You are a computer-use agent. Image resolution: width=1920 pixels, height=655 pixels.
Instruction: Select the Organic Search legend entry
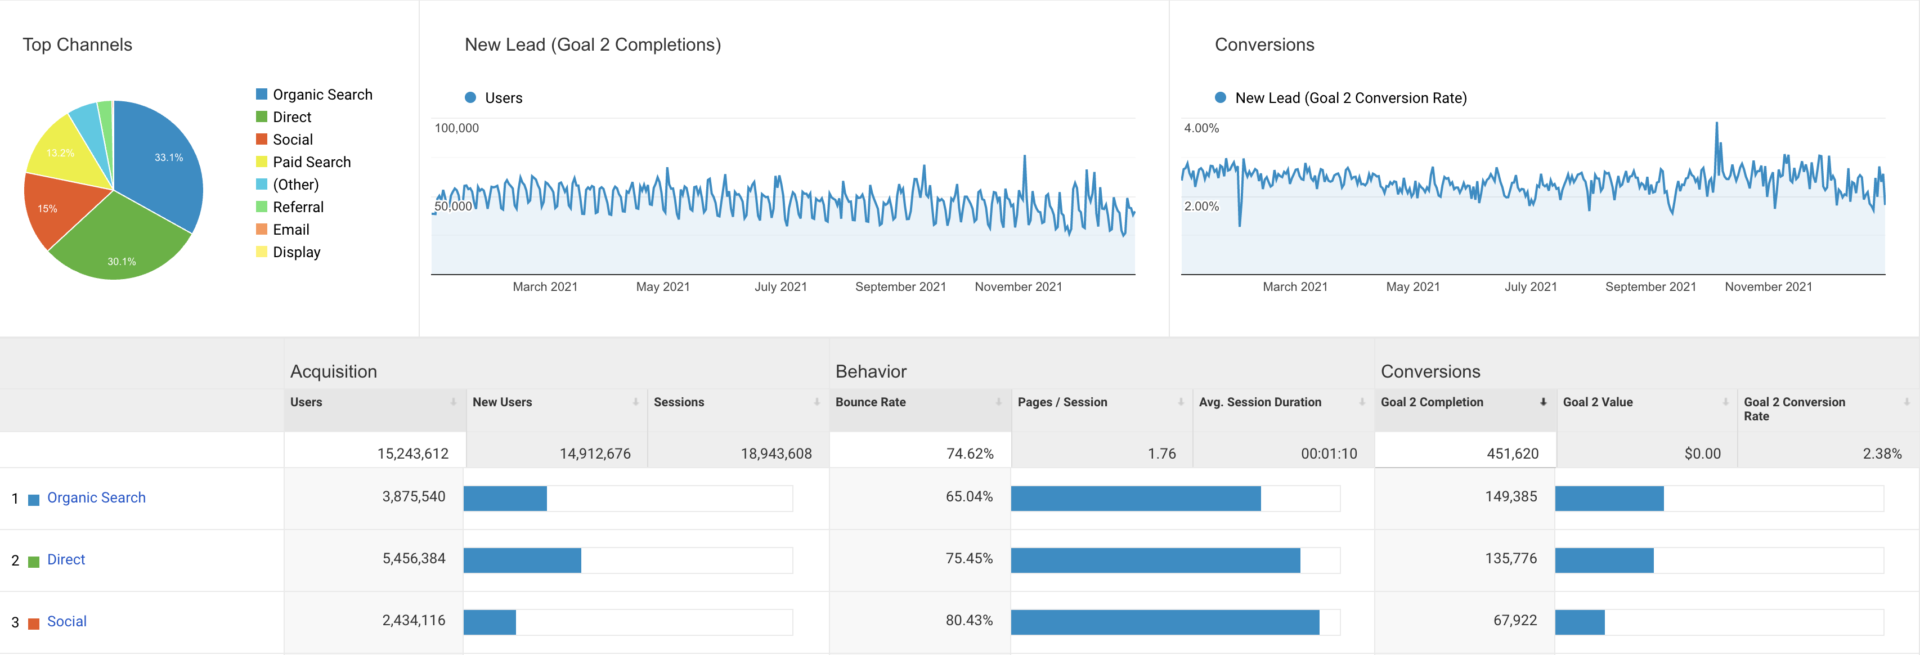322,95
